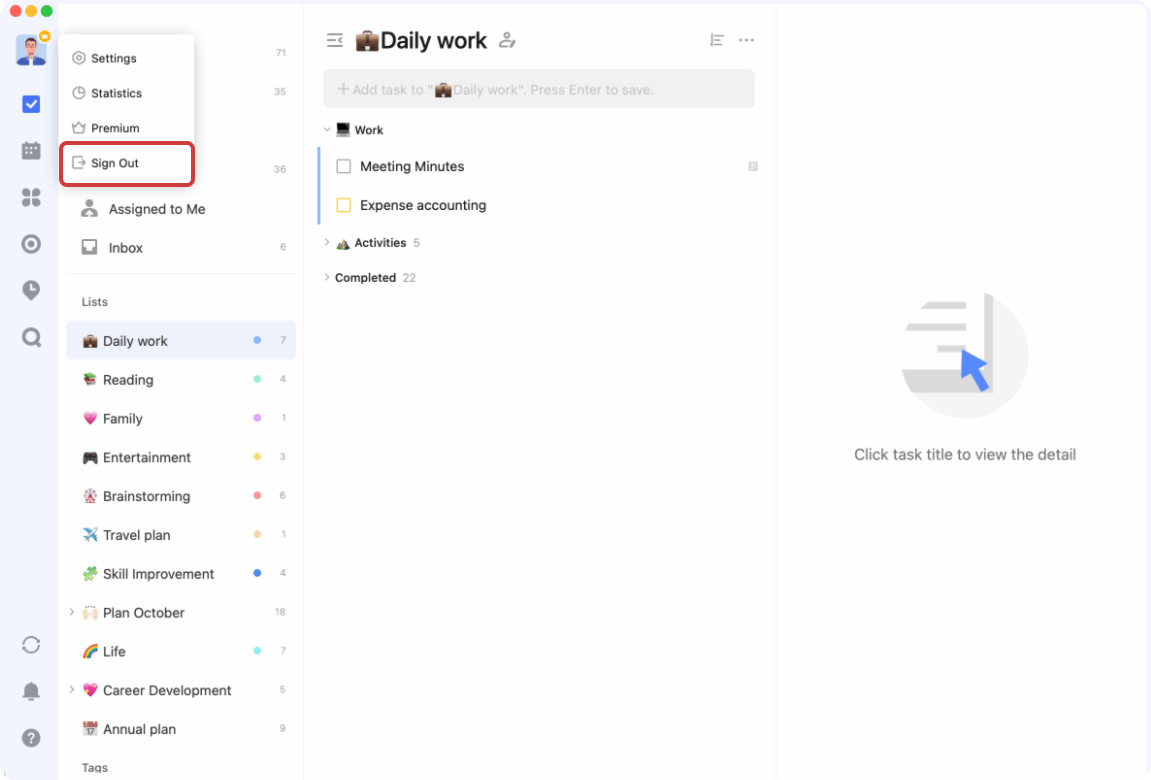Click the Add task input field

point(538,89)
